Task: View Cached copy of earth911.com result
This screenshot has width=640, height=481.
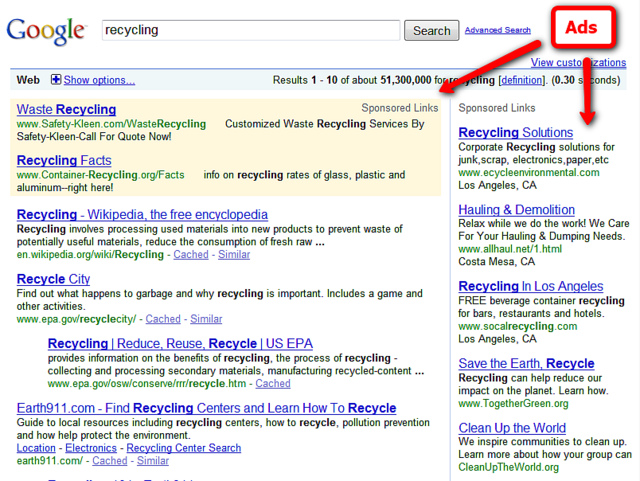Action: (110, 461)
